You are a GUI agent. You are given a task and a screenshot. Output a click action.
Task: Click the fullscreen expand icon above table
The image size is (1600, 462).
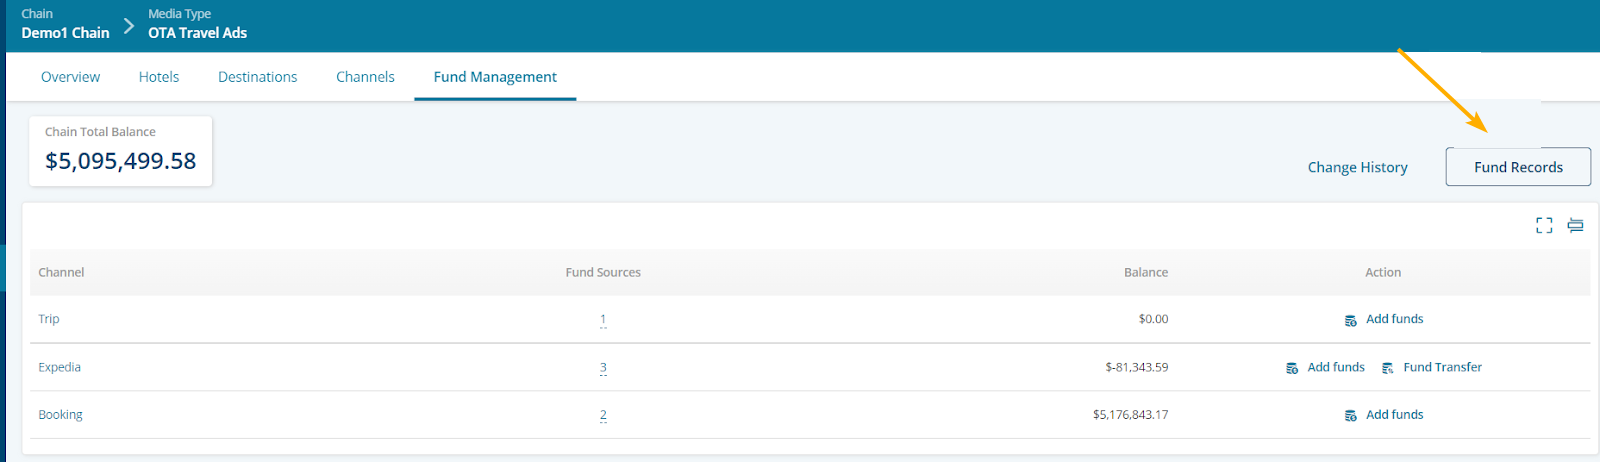(1544, 225)
